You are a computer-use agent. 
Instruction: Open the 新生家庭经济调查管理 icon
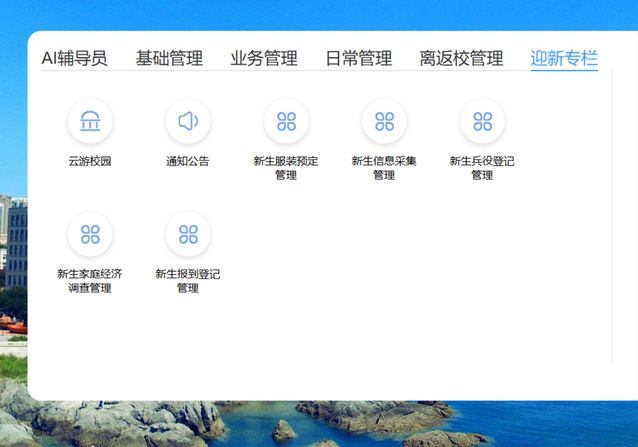90,235
